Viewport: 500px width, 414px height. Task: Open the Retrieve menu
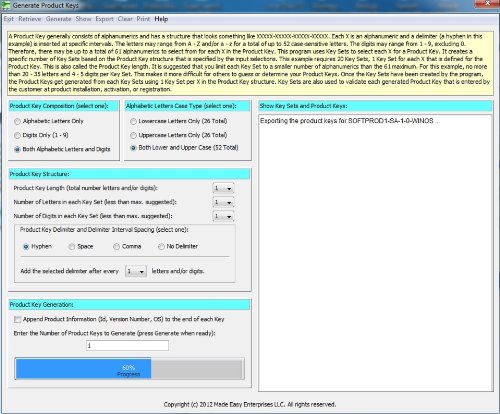(30, 19)
